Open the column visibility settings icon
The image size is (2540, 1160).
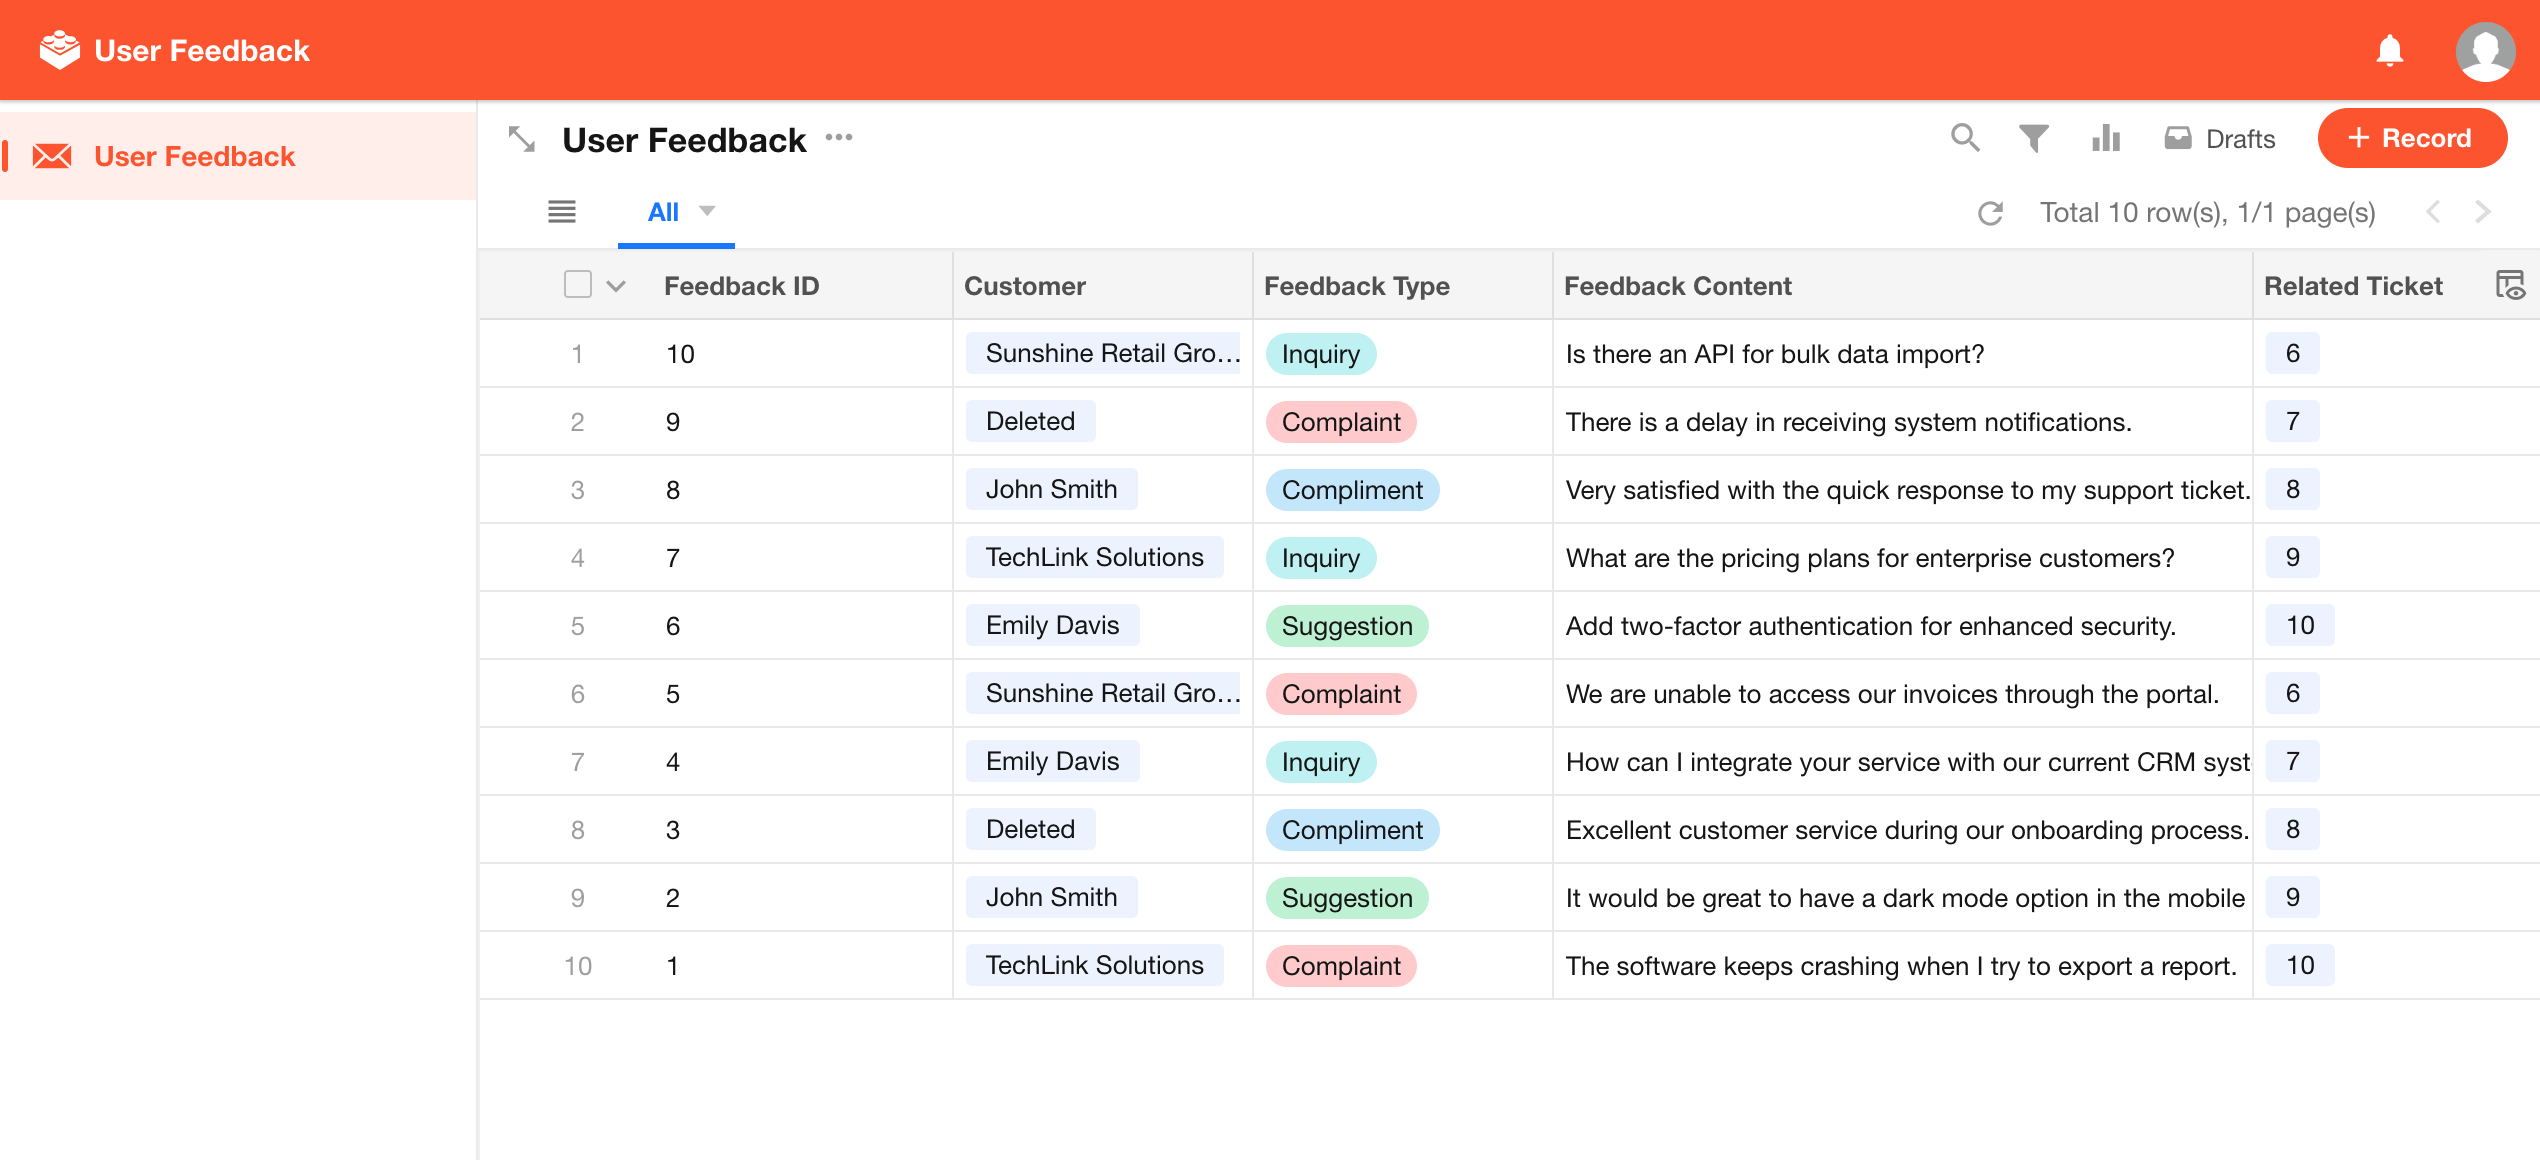[2510, 286]
